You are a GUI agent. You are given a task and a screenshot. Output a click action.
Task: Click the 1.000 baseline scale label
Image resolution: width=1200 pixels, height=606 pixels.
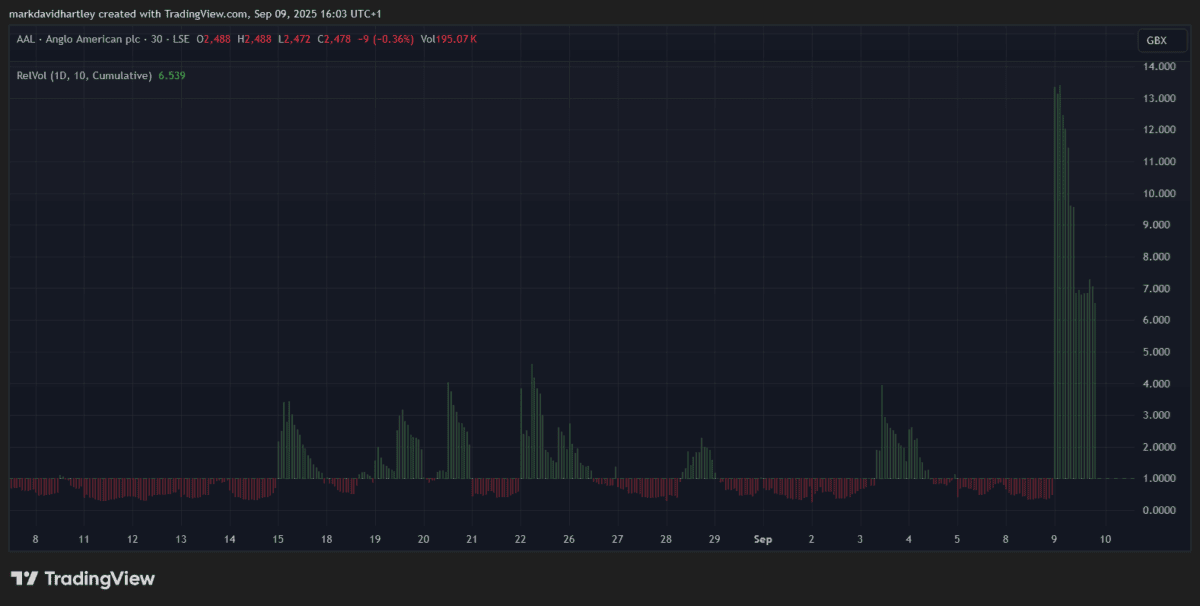tap(1160, 479)
